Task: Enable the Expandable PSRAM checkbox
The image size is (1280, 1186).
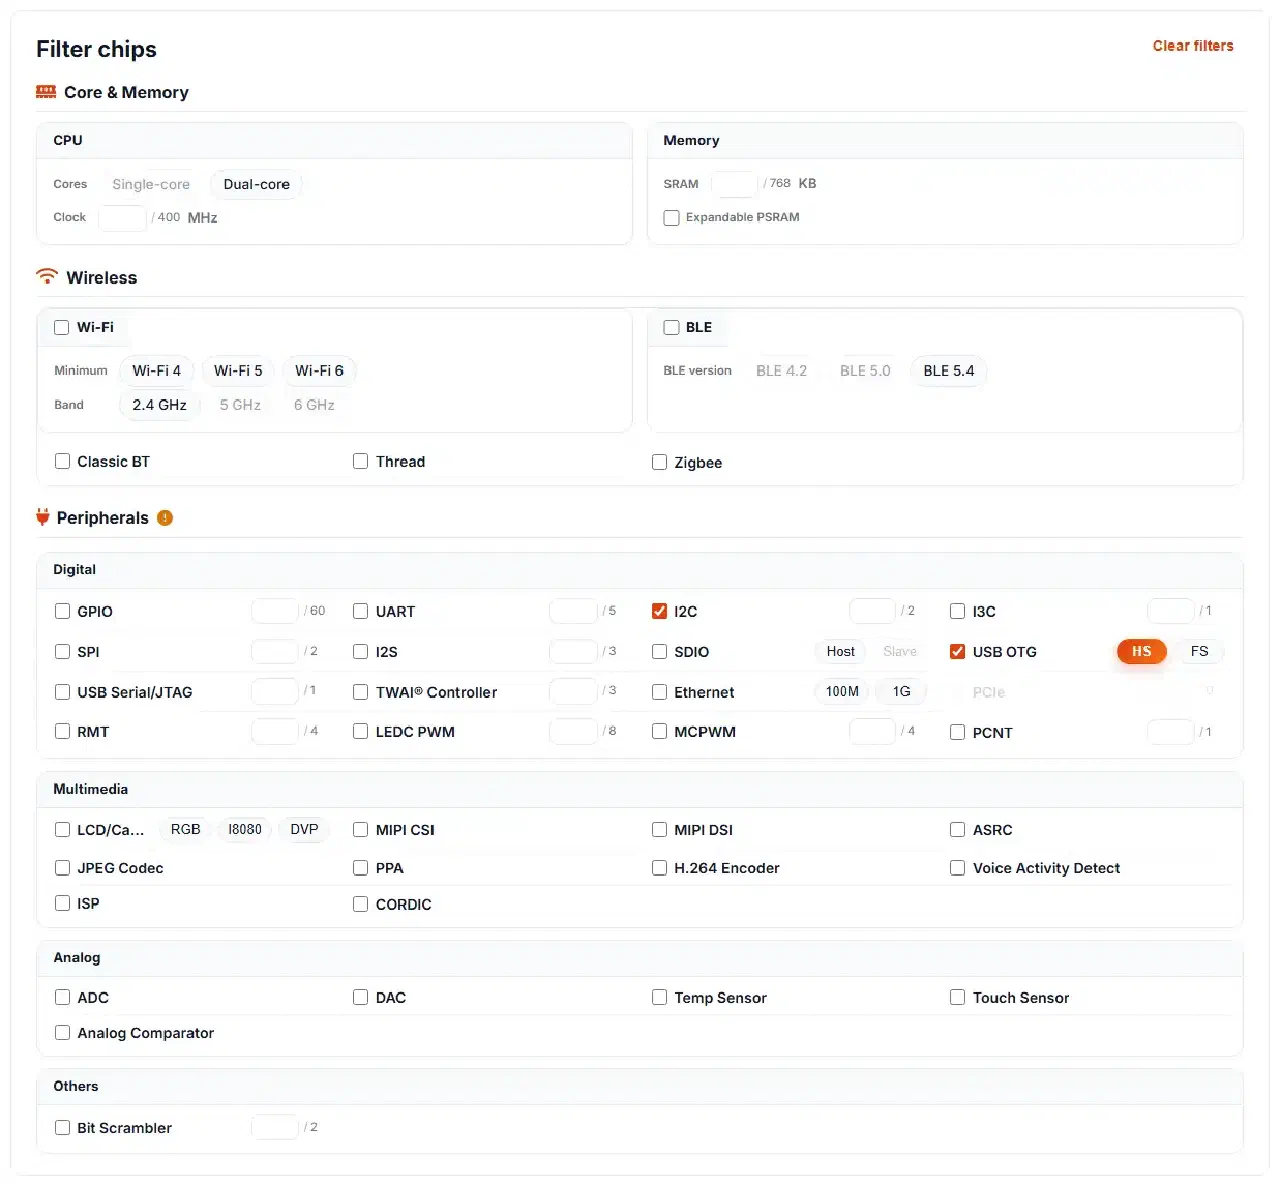Action: pyautogui.click(x=672, y=218)
